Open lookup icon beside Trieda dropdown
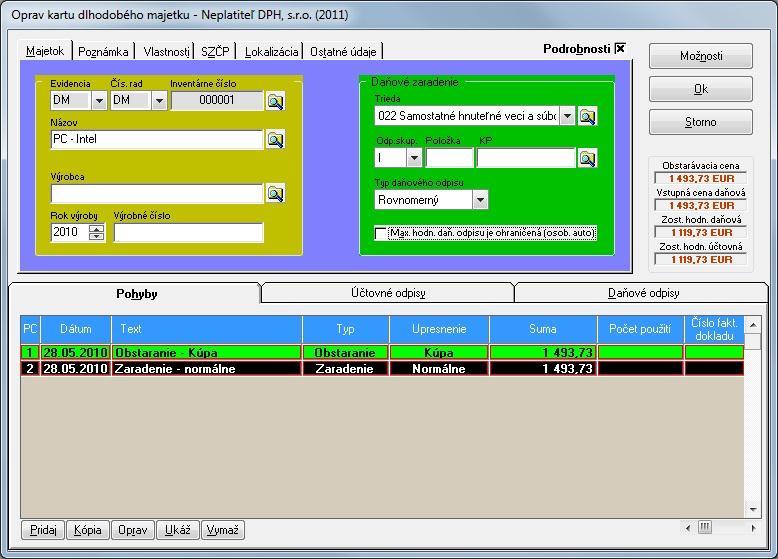The height and width of the screenshot is (559, 778). coord(587,116)
